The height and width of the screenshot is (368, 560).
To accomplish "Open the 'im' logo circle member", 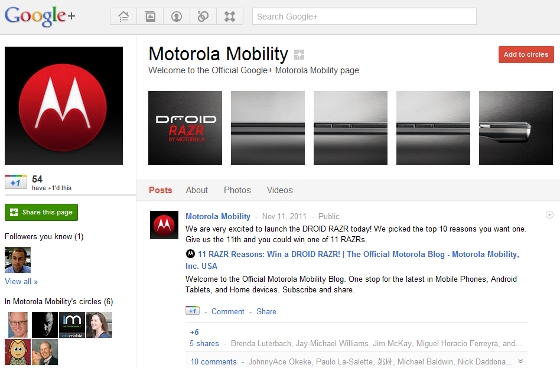I will tap(72, 325).
